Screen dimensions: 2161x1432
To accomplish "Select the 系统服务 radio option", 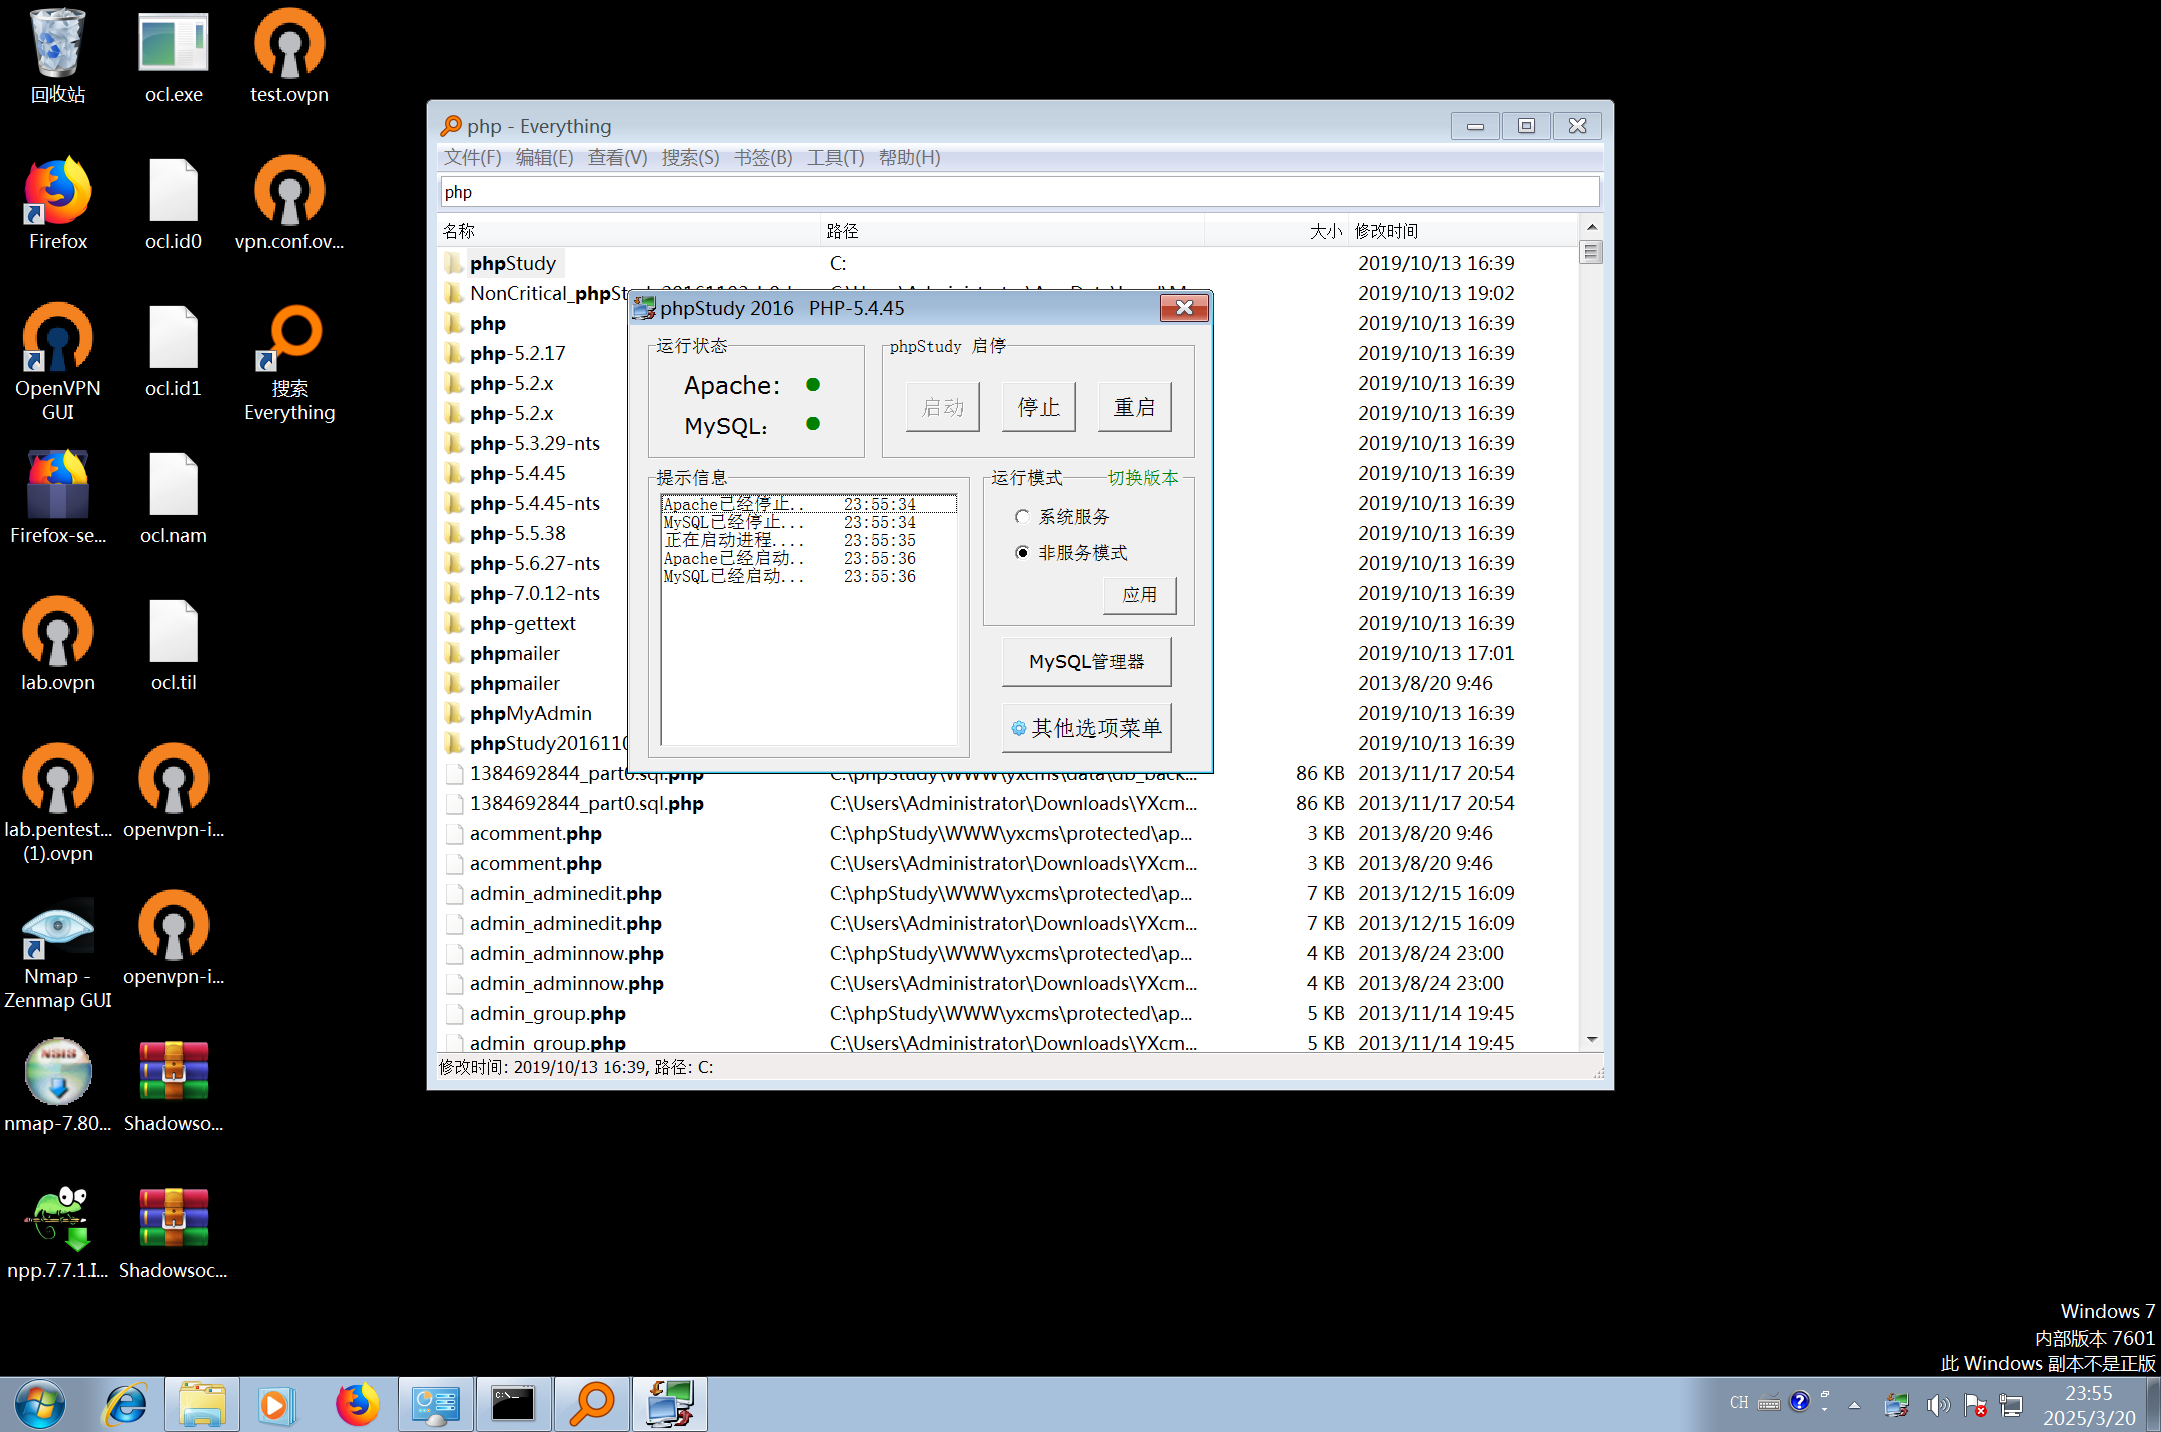I will [1022, 517].
